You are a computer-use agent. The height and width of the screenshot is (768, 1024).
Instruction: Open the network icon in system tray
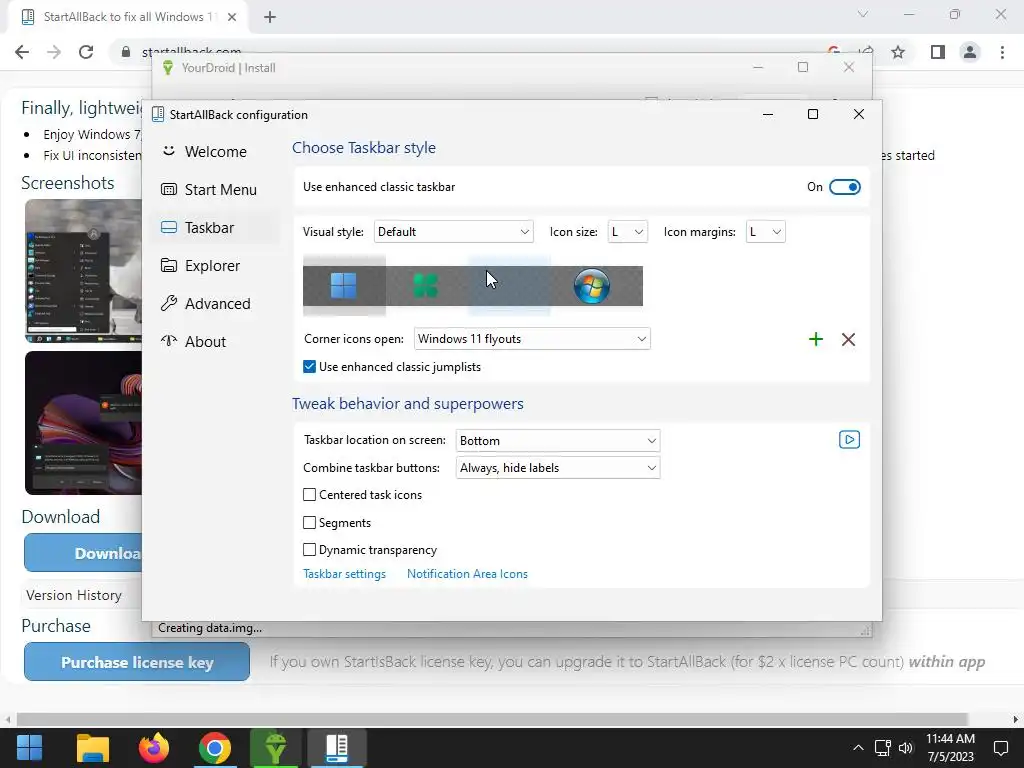(x=882, y=748)
